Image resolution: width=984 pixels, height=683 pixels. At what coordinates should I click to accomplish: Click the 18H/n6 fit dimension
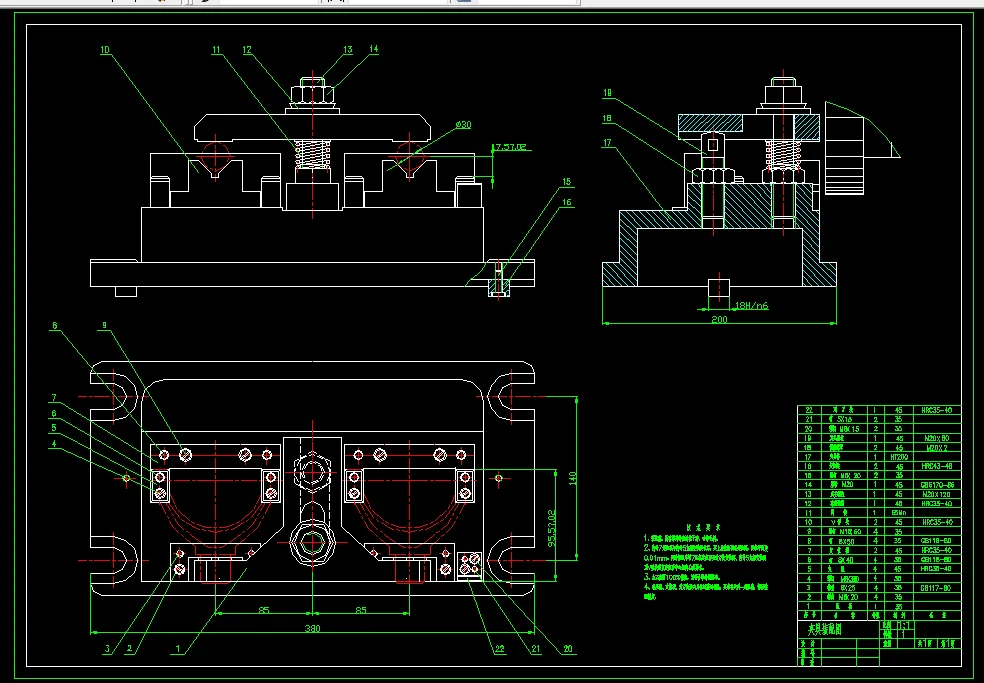coord(751,306)
